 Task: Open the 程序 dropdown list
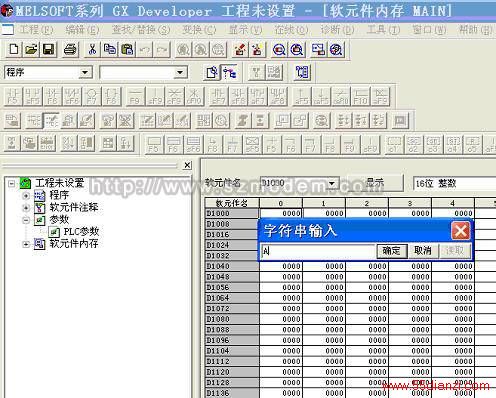(85, 72)
